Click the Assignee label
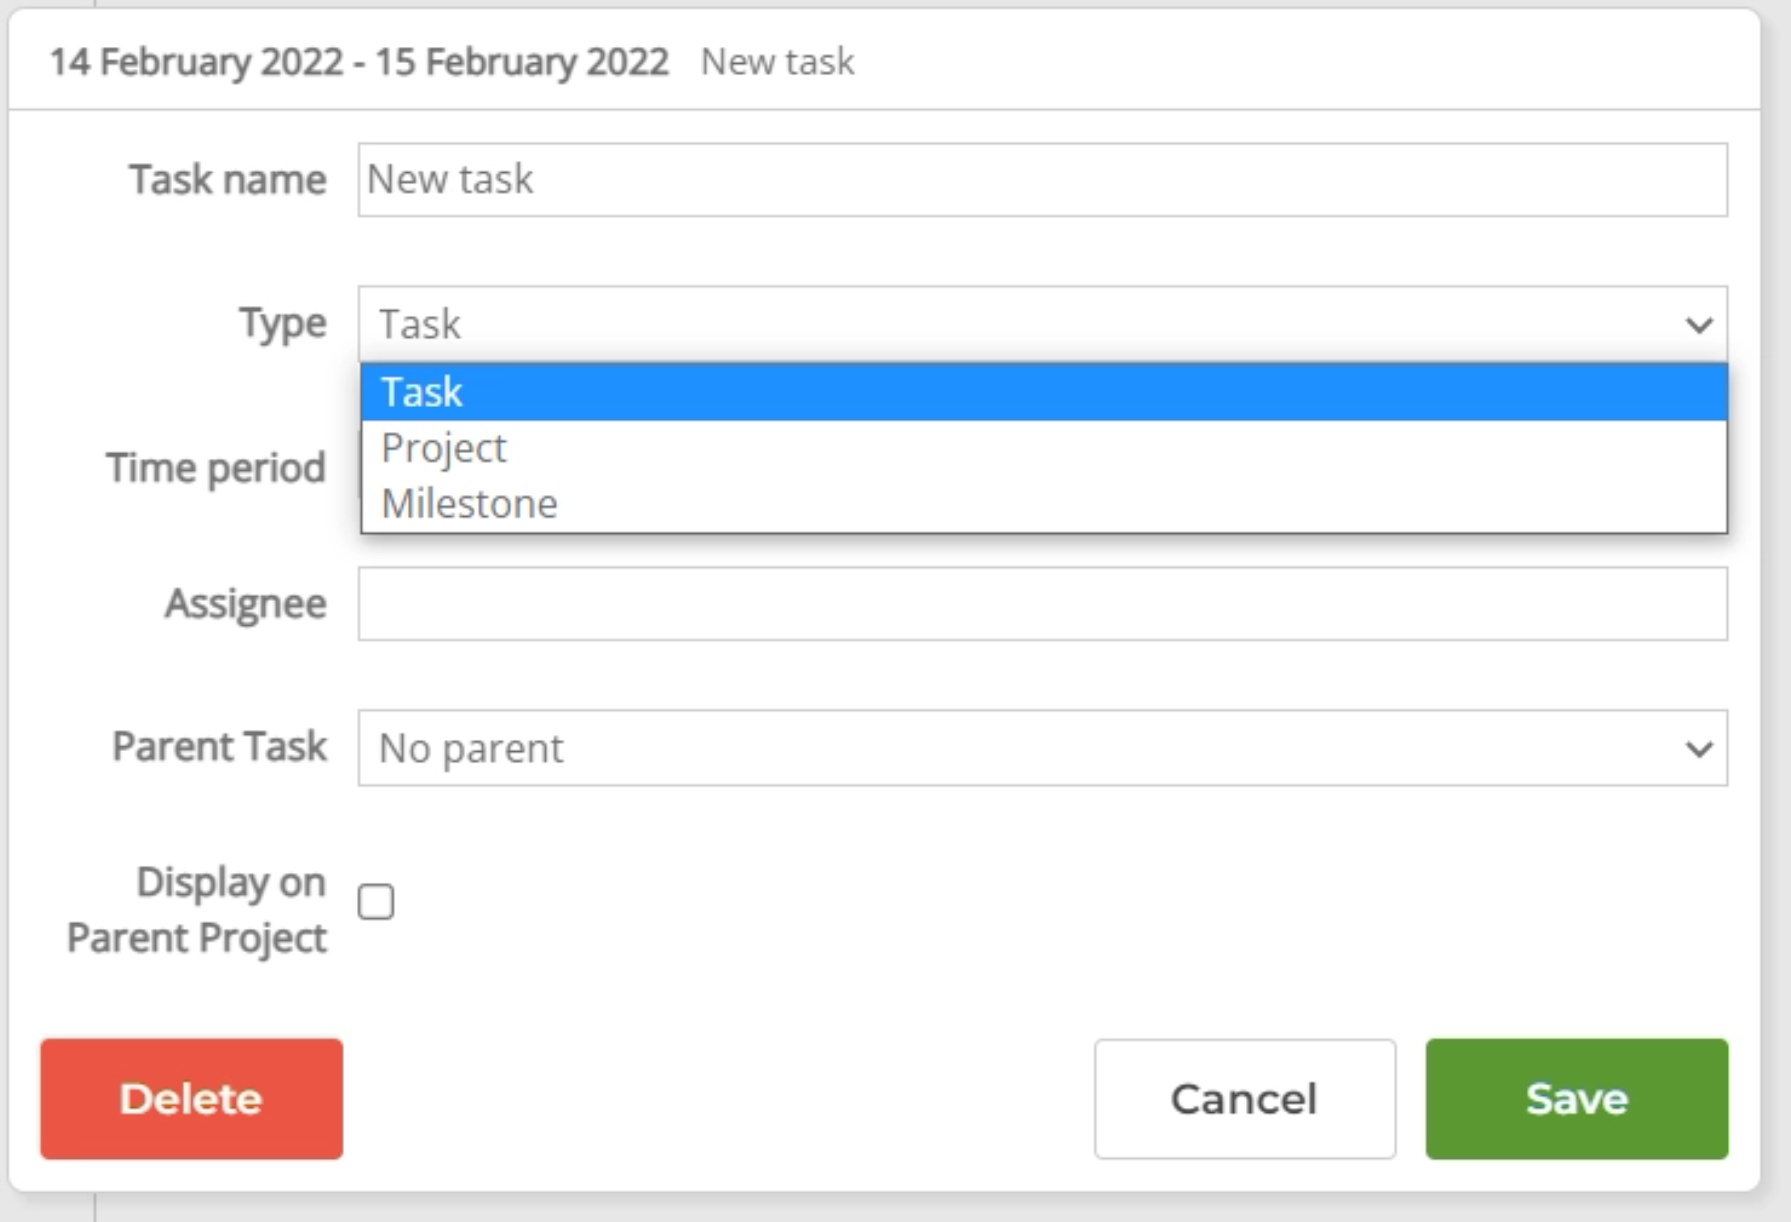The height and width of the screenshot is (1222, 1791). [245, 604]
